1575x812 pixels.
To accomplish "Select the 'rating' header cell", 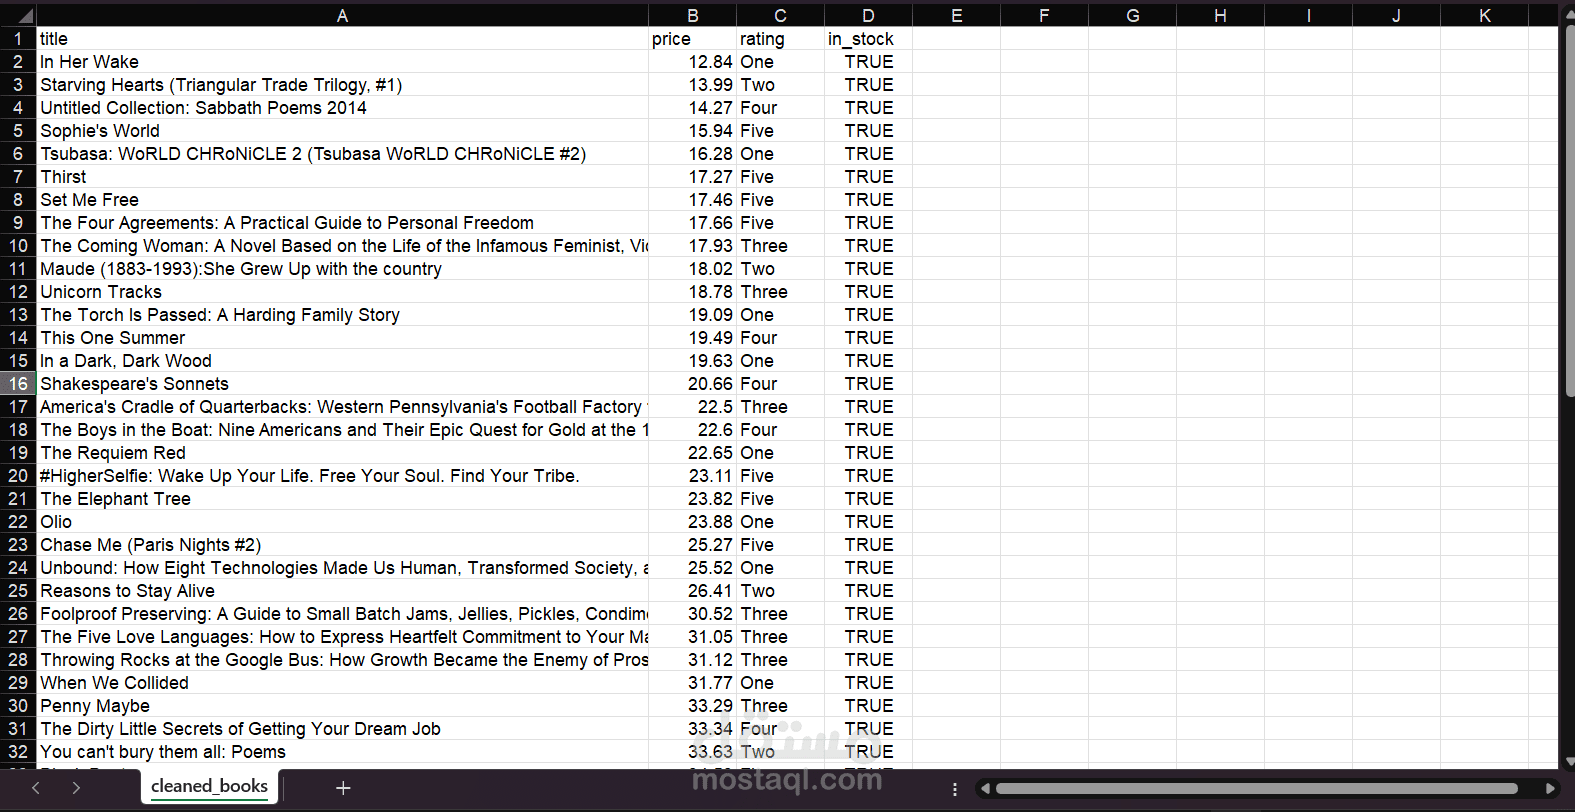I will 780,39.
